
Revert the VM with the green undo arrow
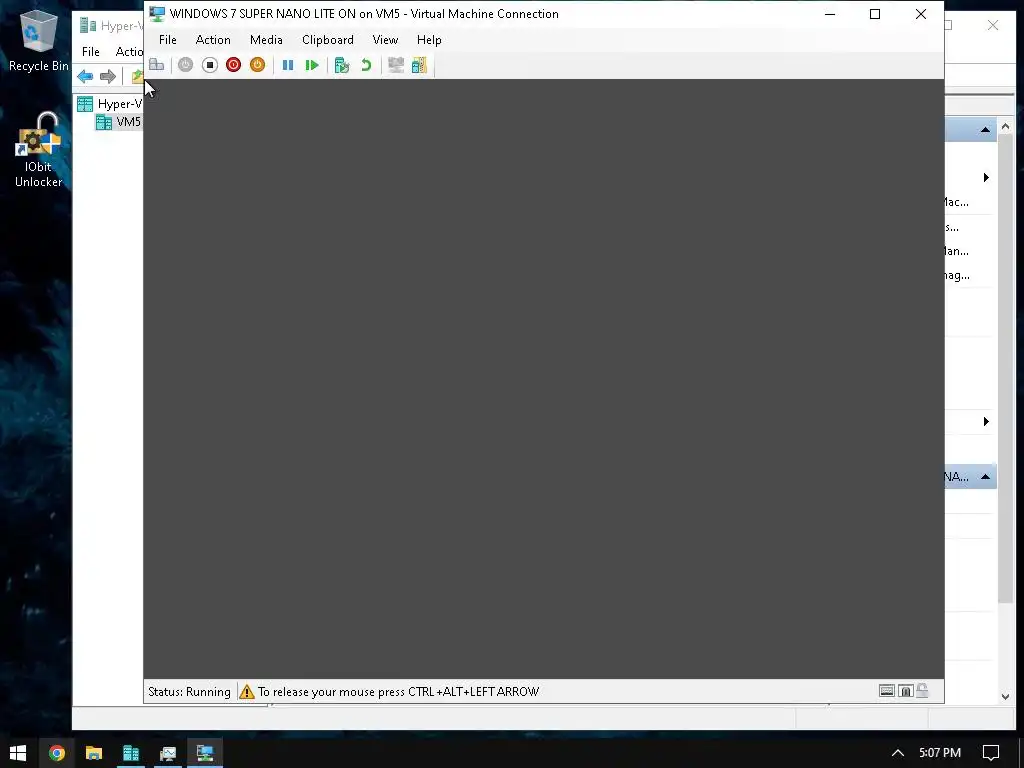point(366,65)
